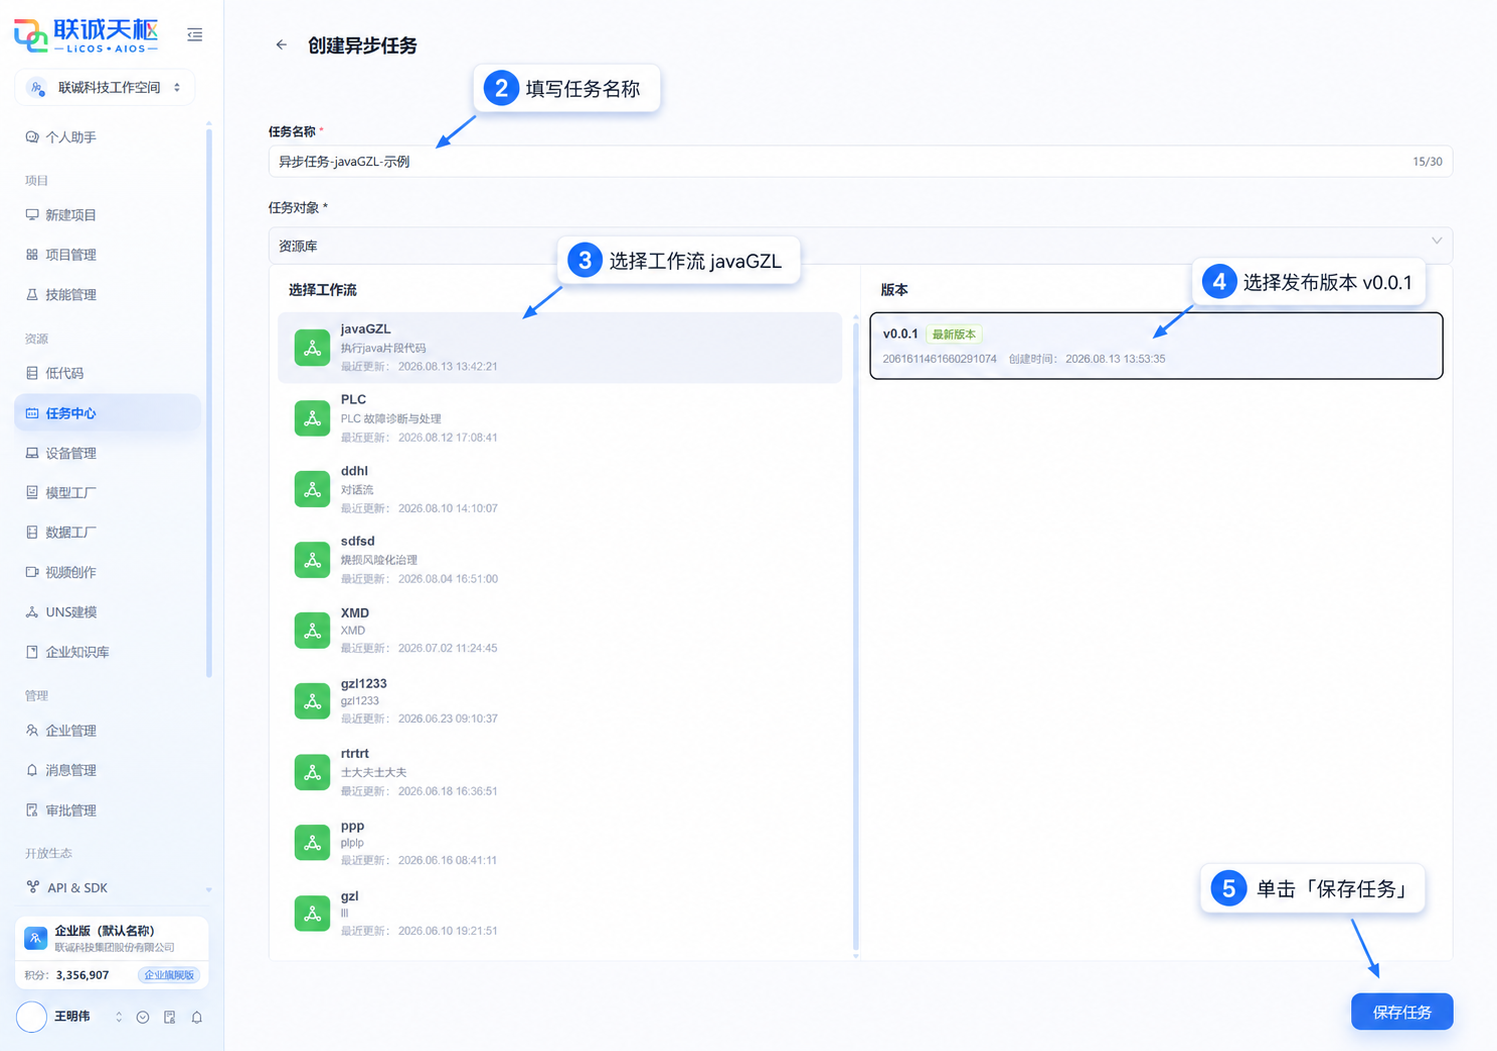
Task: Select 任务中心 in the sidebar
Action: pyautogui.click(x=108, y=413)
